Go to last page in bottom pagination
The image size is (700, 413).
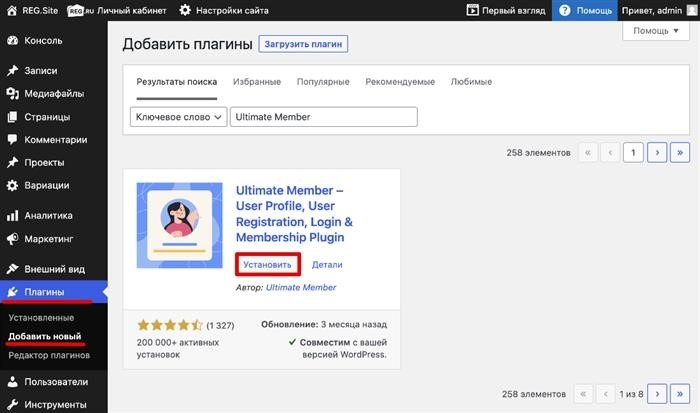[x=680, y=394]
